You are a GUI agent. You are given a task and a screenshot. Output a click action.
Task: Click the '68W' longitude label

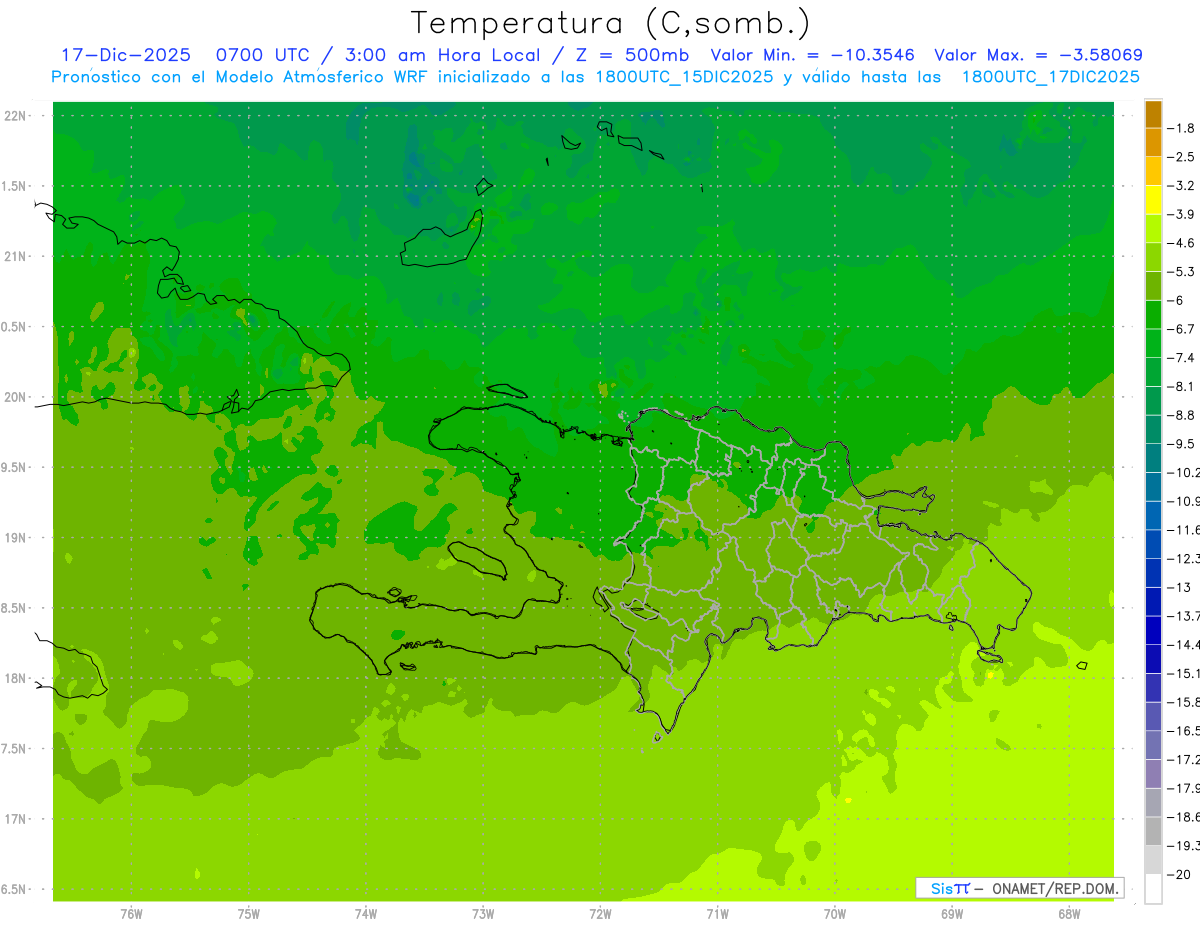click(x=1069, y=913)
